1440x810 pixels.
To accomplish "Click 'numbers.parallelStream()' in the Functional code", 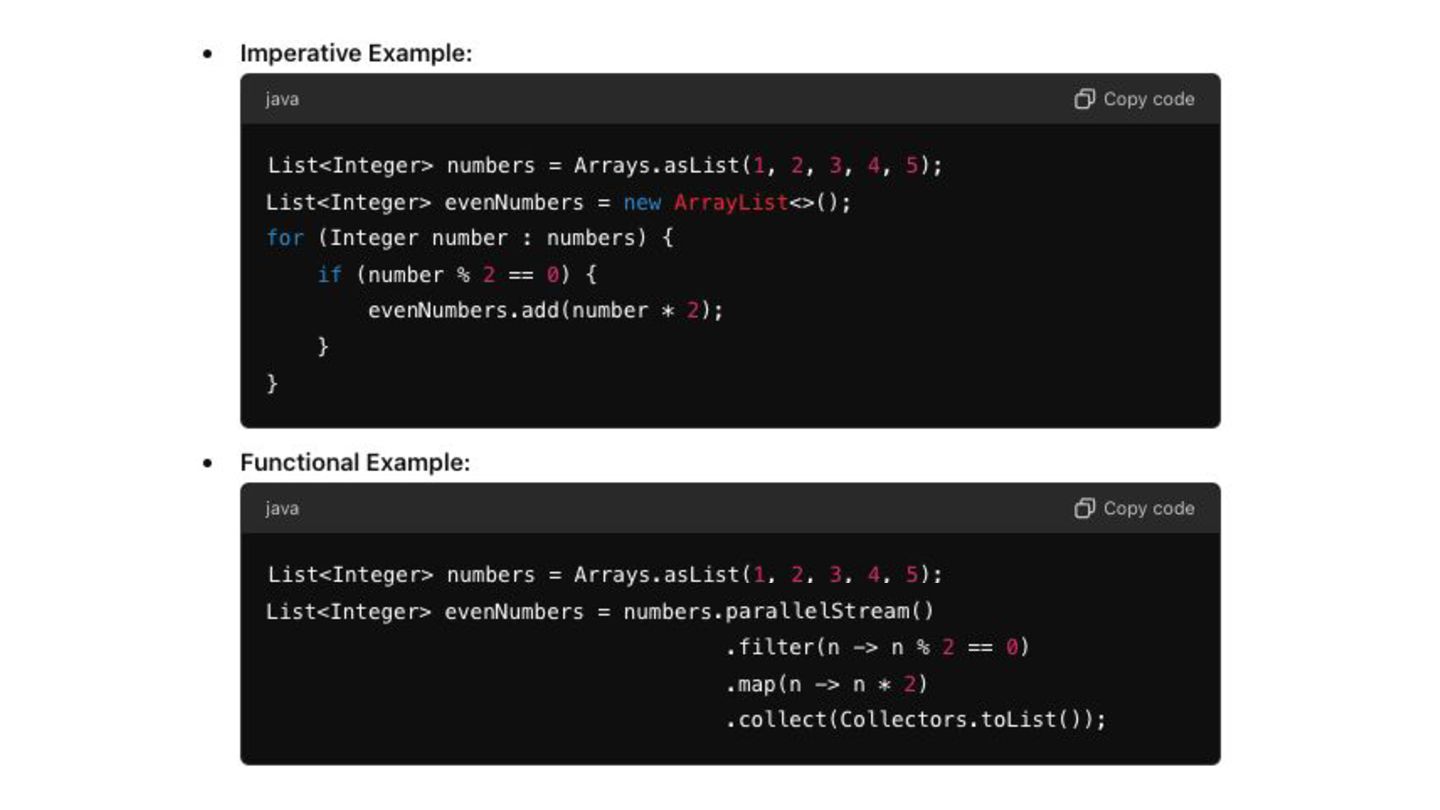I will [778, 611].
